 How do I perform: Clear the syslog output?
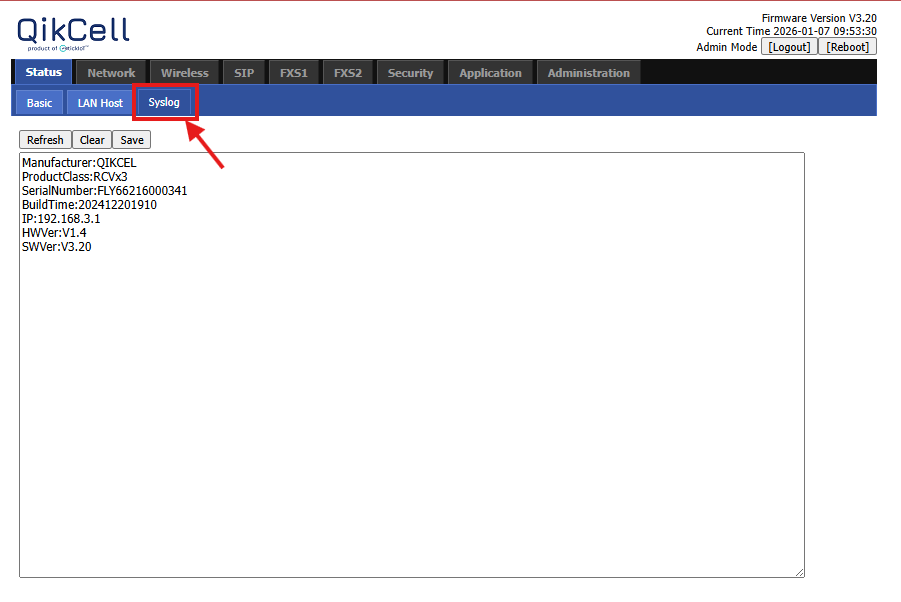92,140
